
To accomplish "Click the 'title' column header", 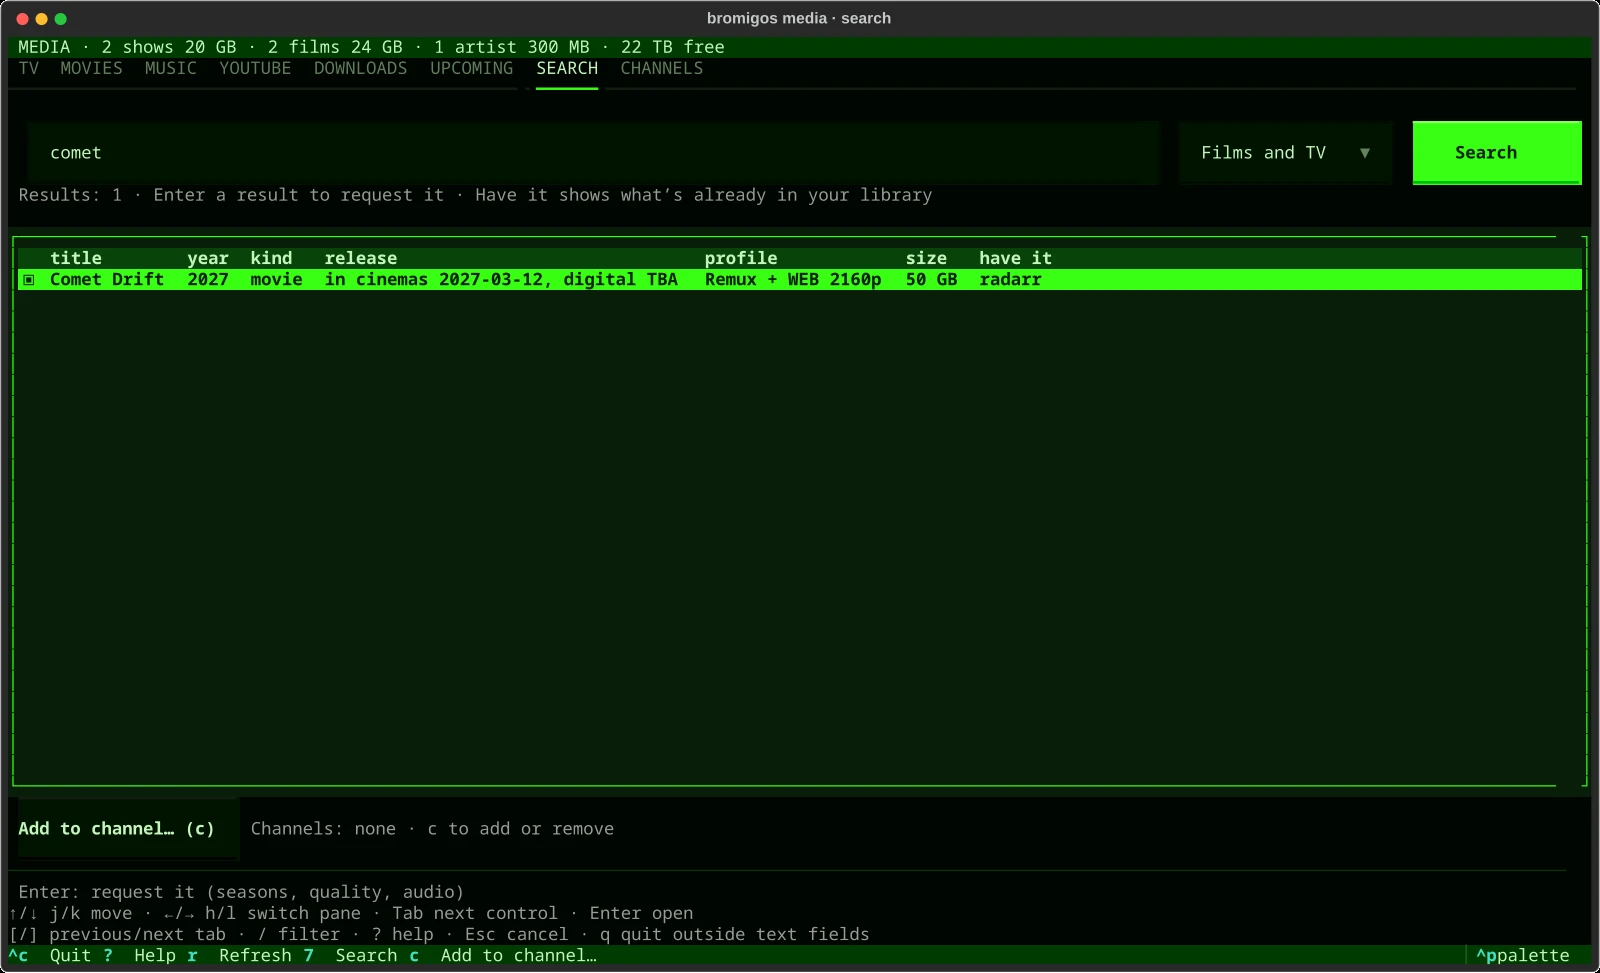I will click(76, 258).
